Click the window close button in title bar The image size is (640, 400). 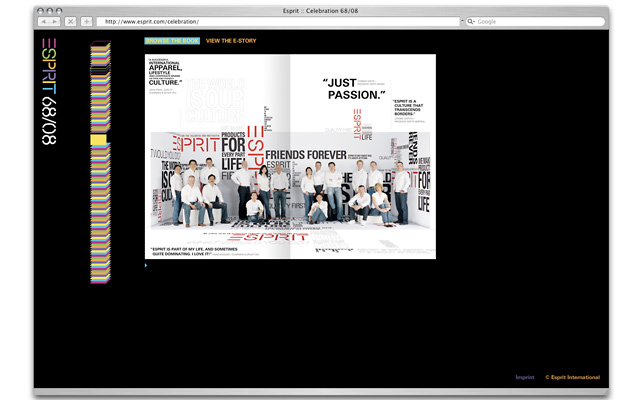40,11
